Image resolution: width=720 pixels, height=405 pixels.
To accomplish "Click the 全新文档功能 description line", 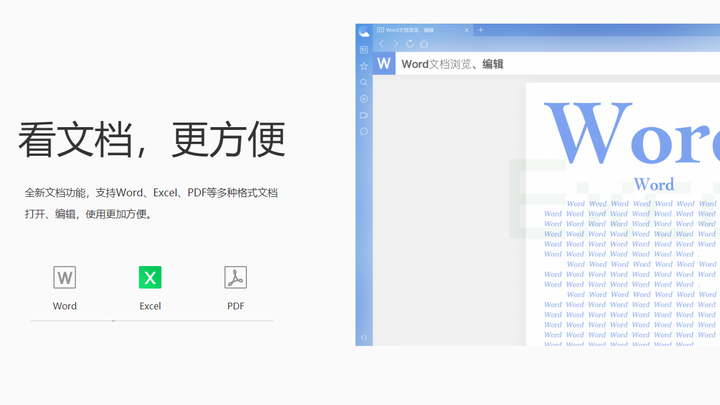I will tap(151, 193).
